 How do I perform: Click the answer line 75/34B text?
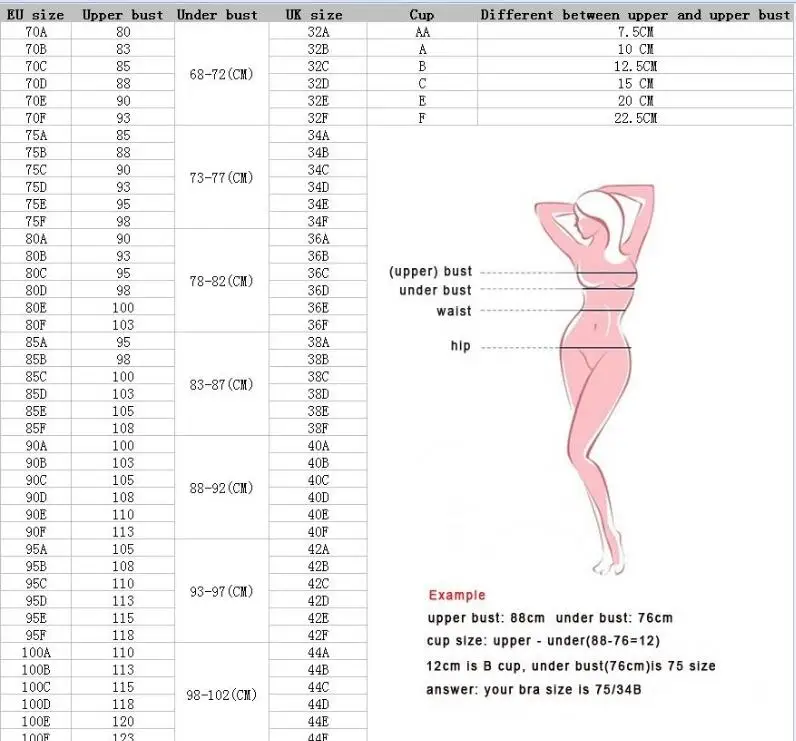(534, 690)
